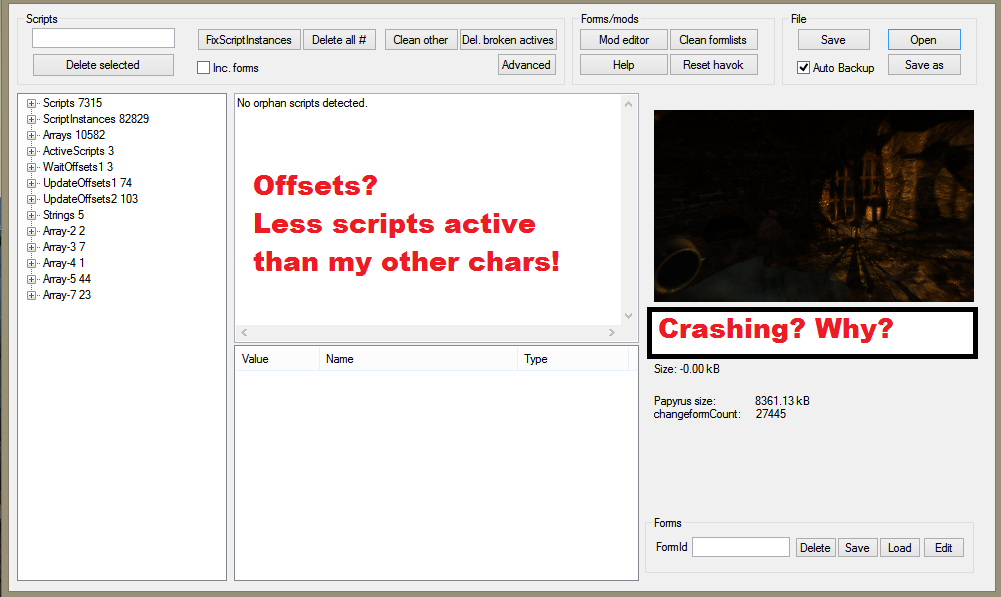Open the Advanced options

526,64
